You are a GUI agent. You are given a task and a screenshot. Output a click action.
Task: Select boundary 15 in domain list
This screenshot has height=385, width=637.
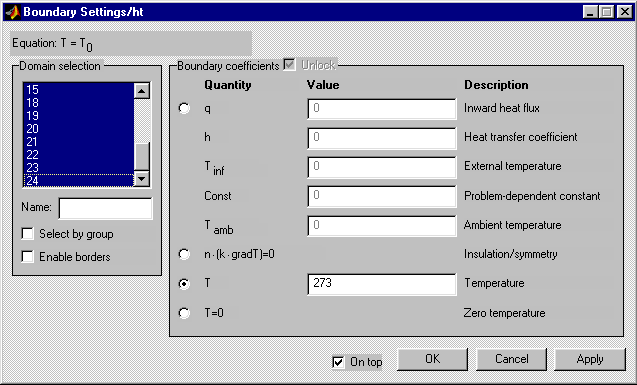pyautogui.click(x=79, y=90)
